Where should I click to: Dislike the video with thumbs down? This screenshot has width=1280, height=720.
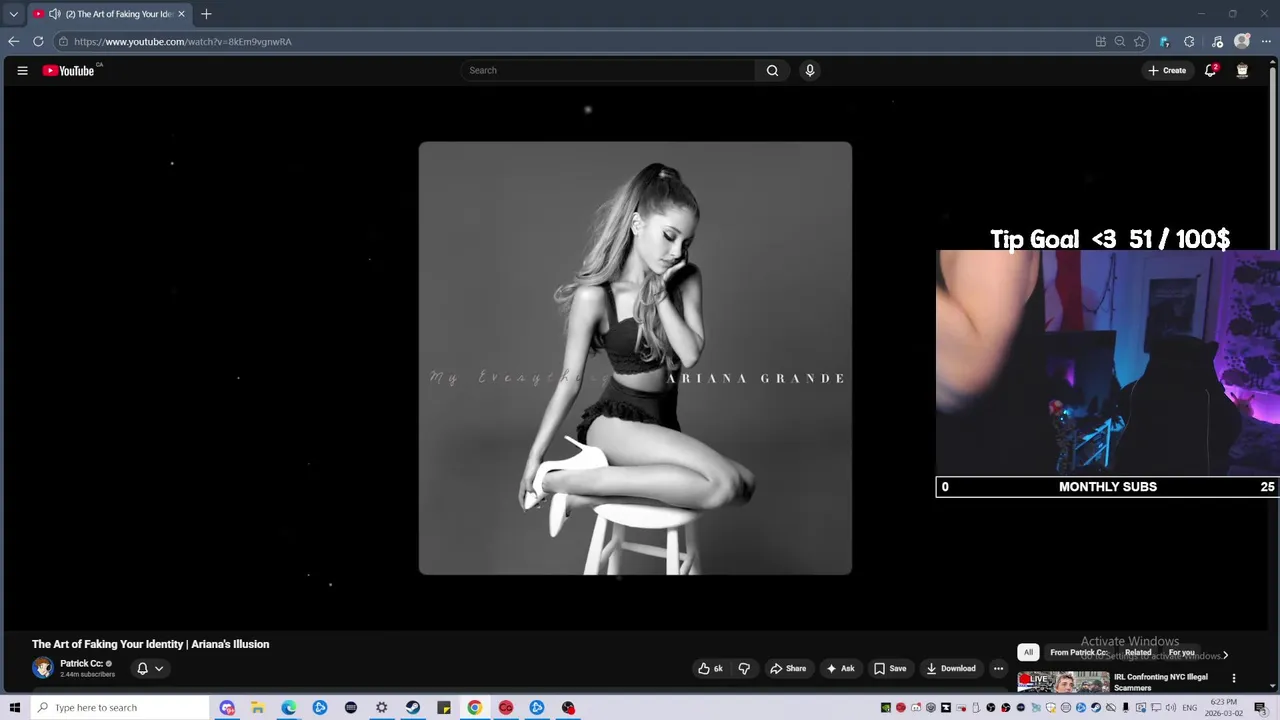[x=744, y=668]
